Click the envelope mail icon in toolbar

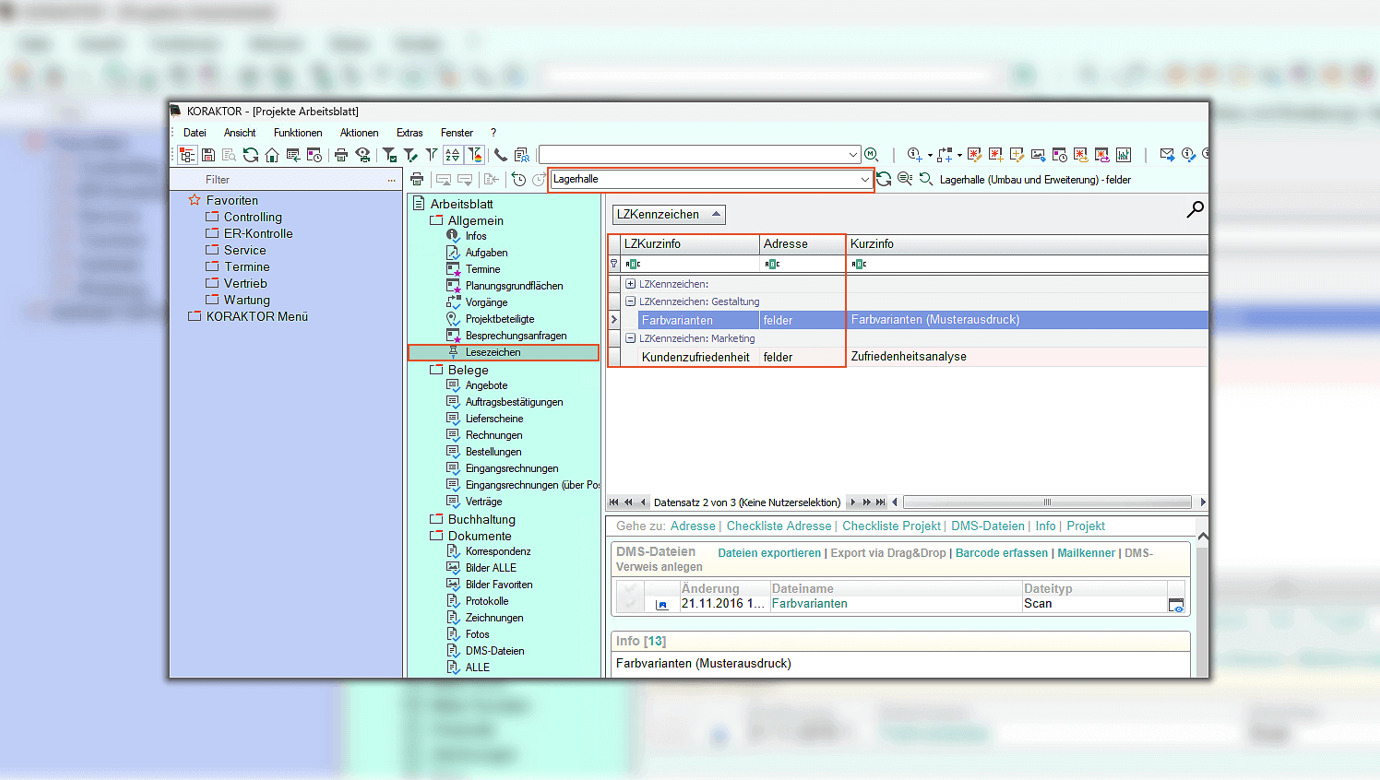[1166, 155]
